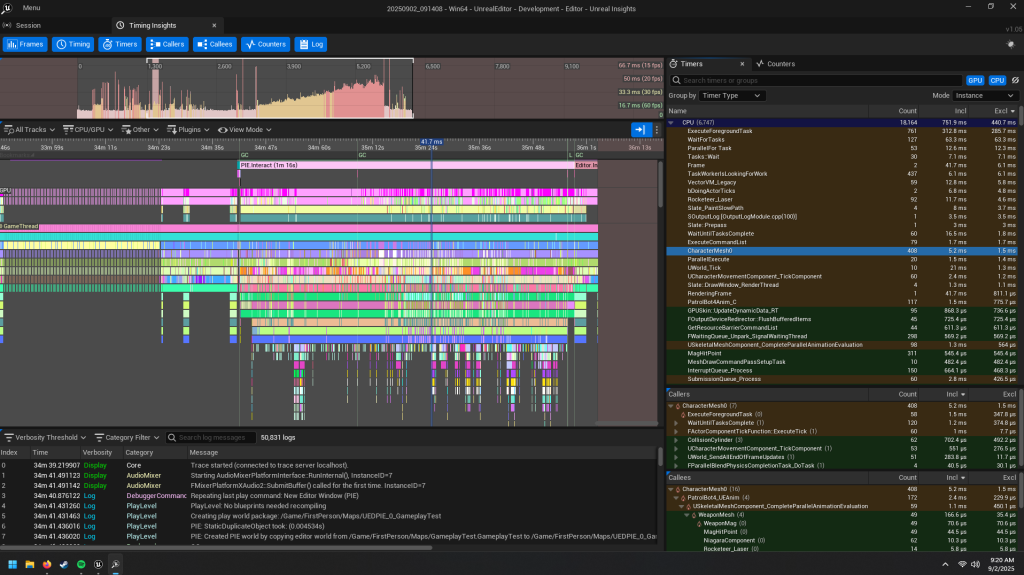
Task: Collapse CharacterMesh0 node in Callers tree
Action: (x=671, y=406)
